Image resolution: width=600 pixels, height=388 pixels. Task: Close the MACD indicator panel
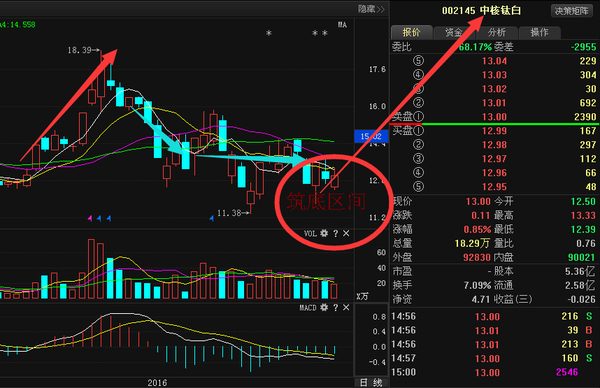coord(346,308)
